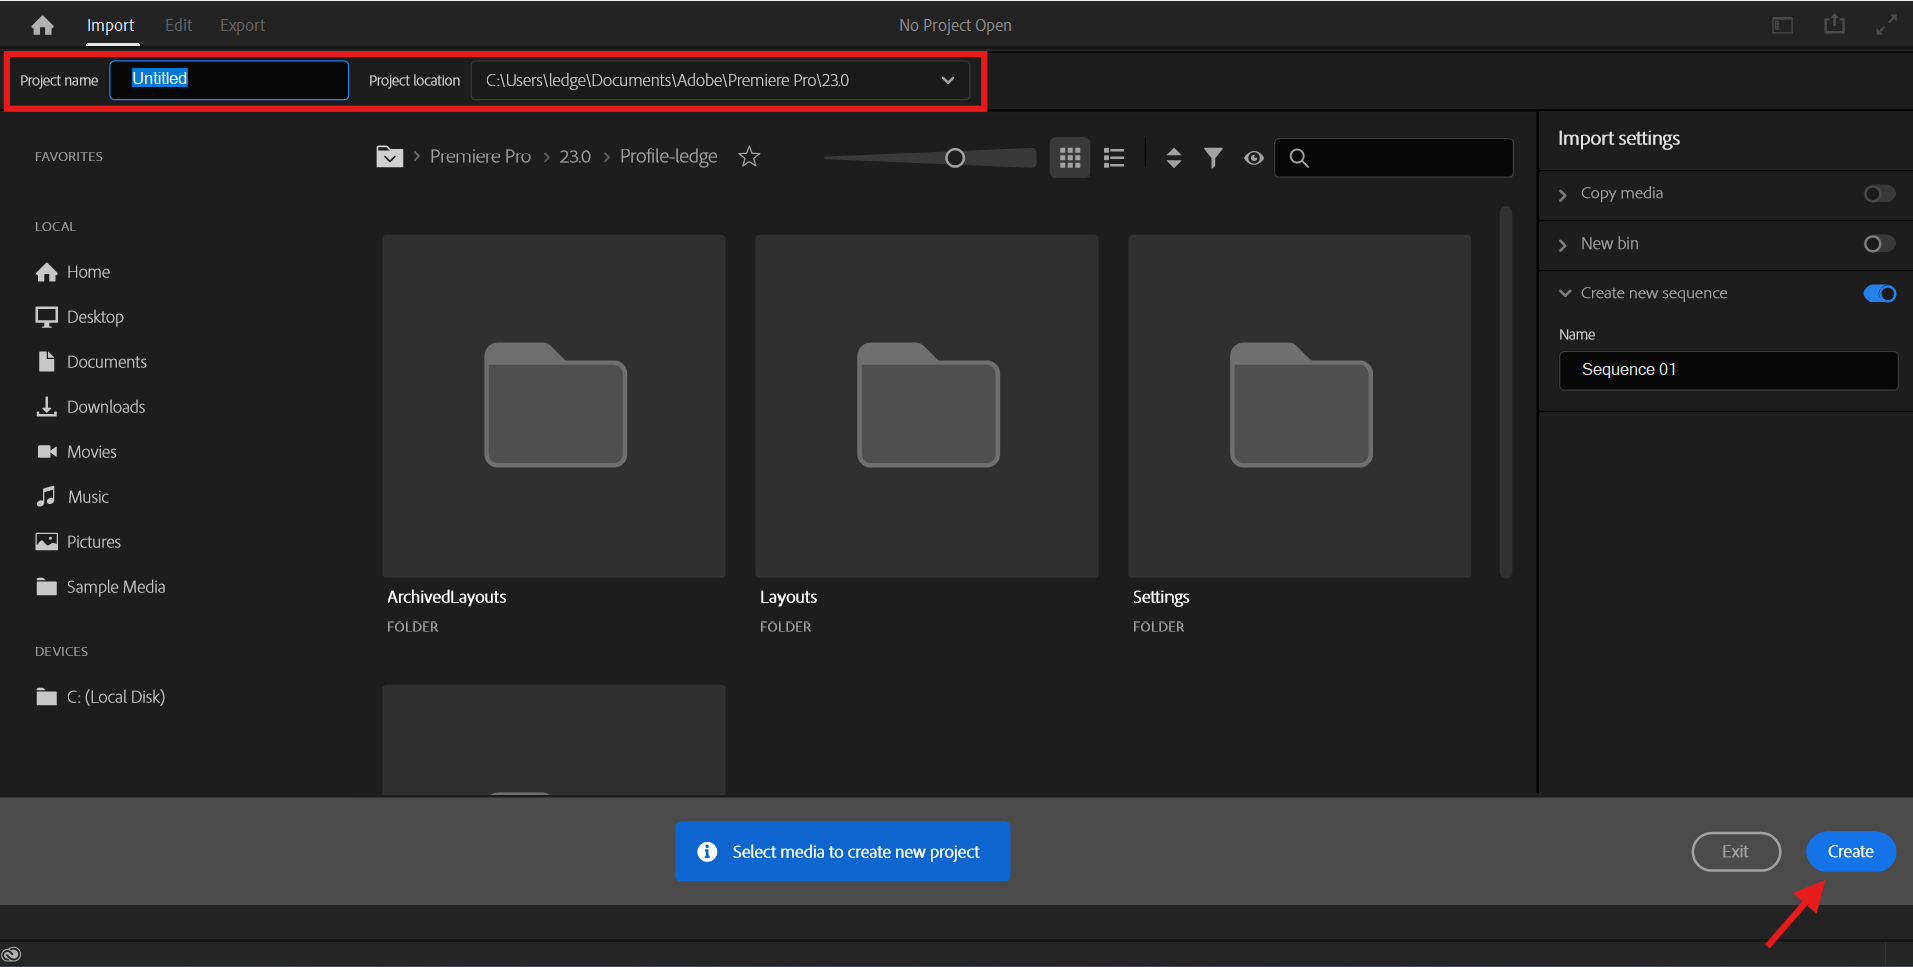
Task: Open the Project location dropdown
Action: click(946, 80)
